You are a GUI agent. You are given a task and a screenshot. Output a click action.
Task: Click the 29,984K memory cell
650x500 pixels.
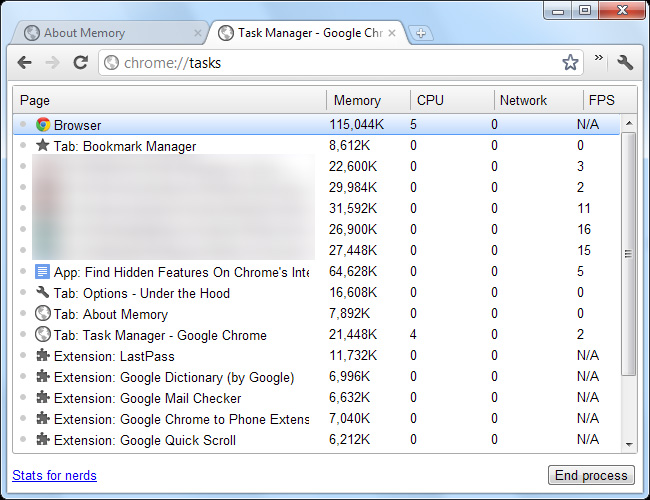tap(353, 187)
